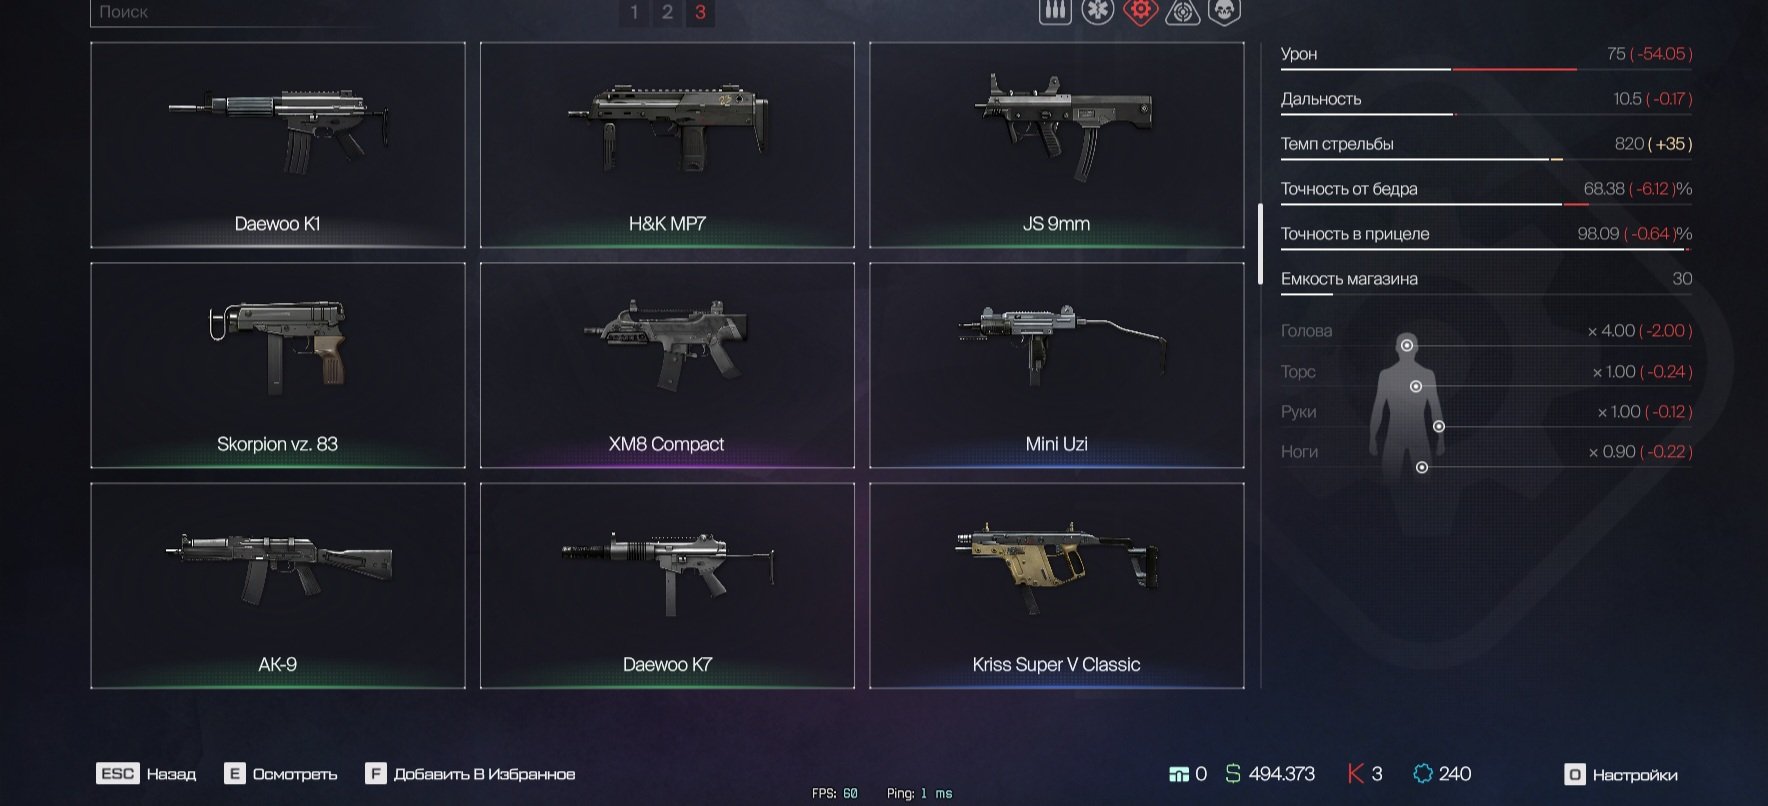
Task: Select the engineer class gear icon
Action: click(1139, 11)
